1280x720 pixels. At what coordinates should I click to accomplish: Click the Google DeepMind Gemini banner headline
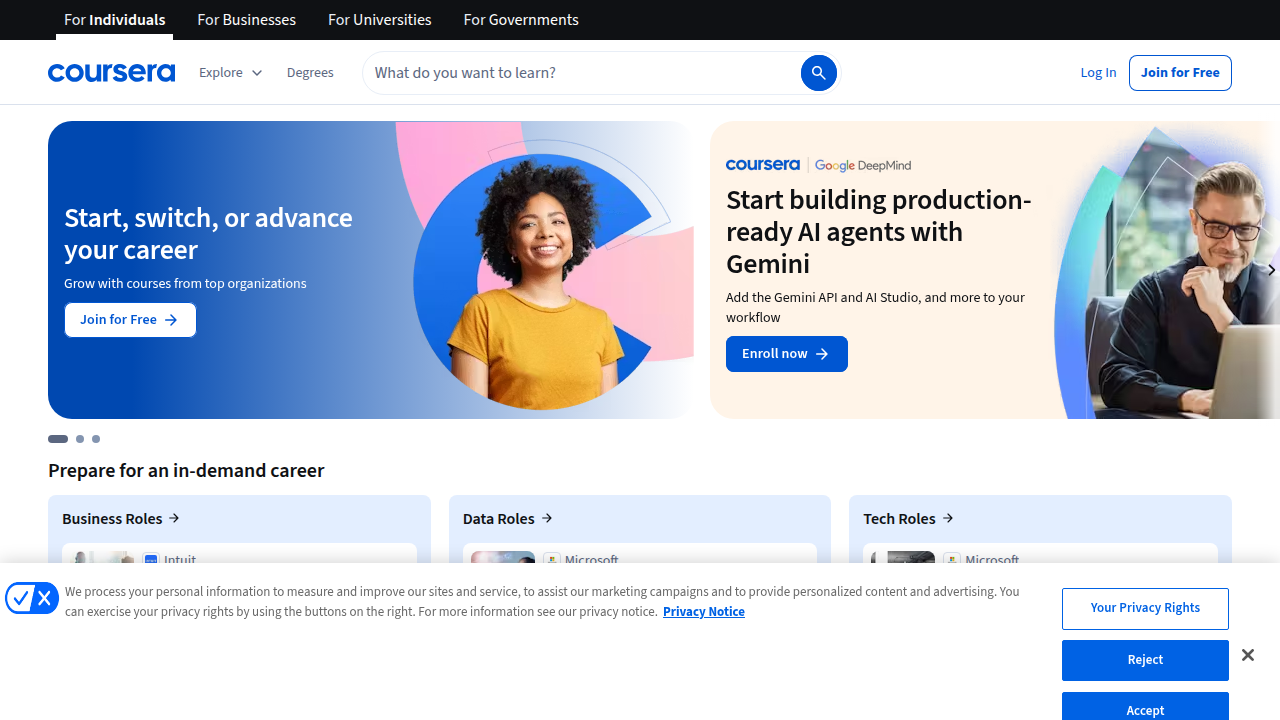pyautogui.click(x=878, y=231)
